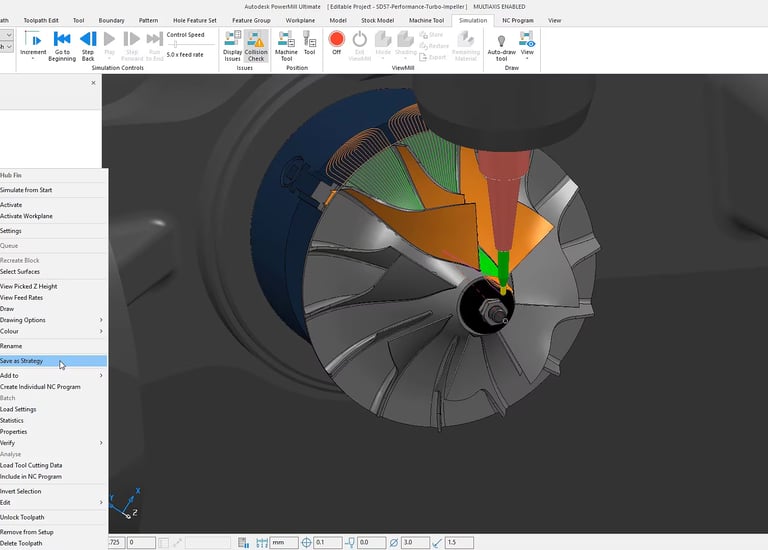Open the NC Program tab

click(518, 21)
